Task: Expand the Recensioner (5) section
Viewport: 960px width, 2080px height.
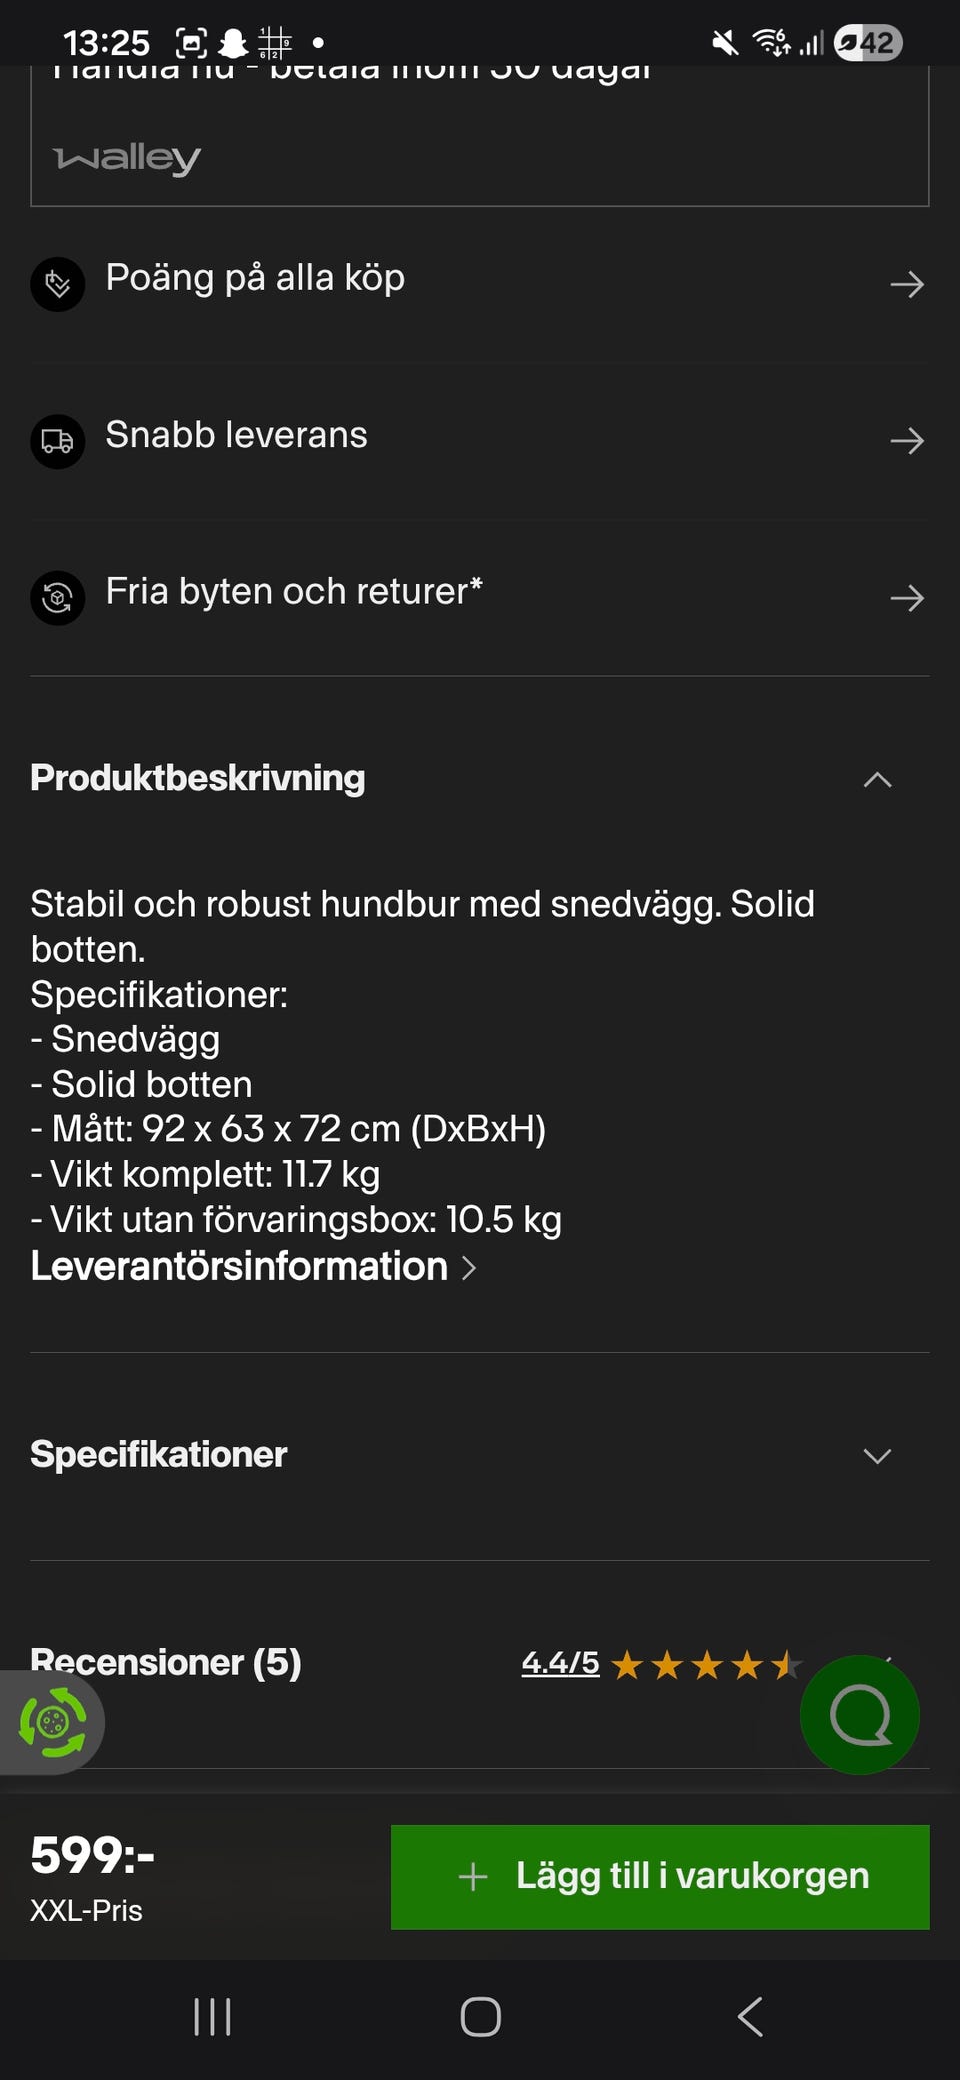Action: (x=165, y=1662)
